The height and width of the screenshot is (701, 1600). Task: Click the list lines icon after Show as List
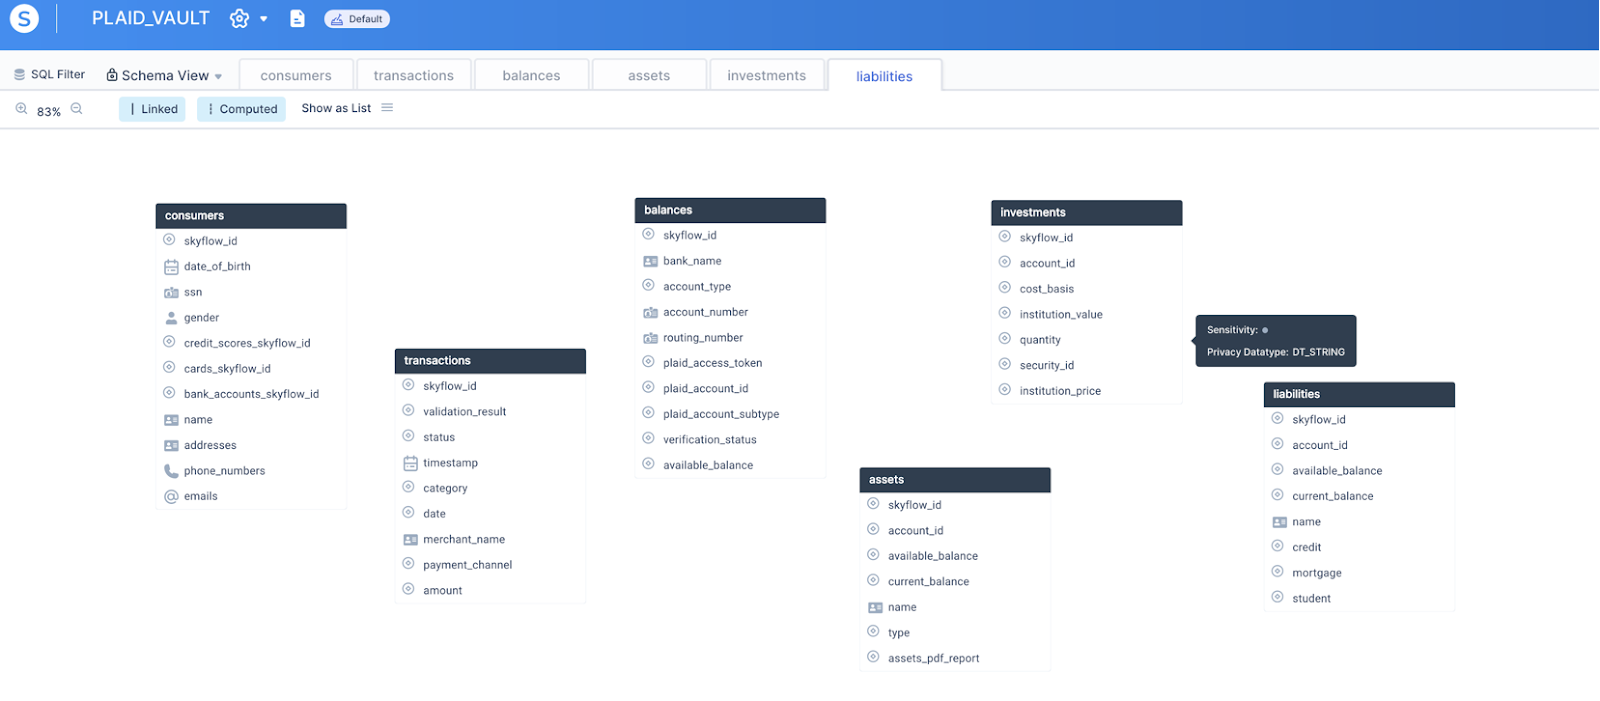click(x=387, y=108)
